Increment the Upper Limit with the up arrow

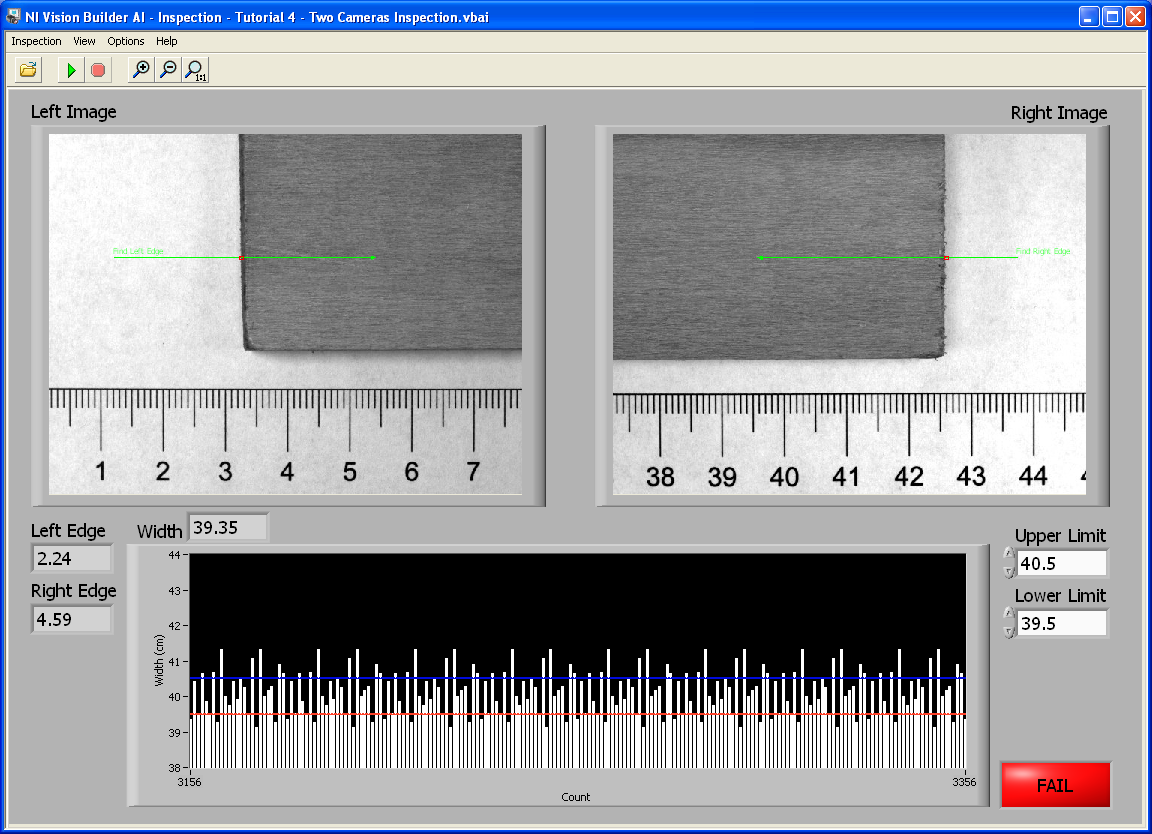pyautogui.click(x=1009, y=555)
